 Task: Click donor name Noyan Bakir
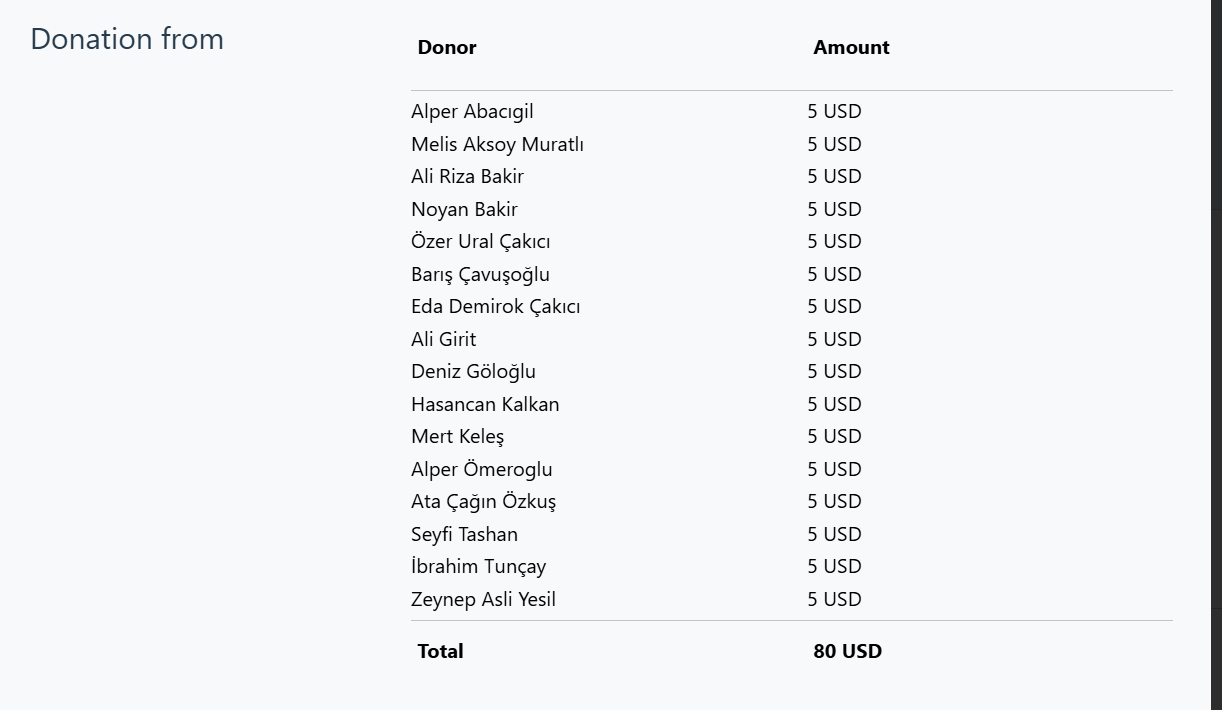coord(464,209)
